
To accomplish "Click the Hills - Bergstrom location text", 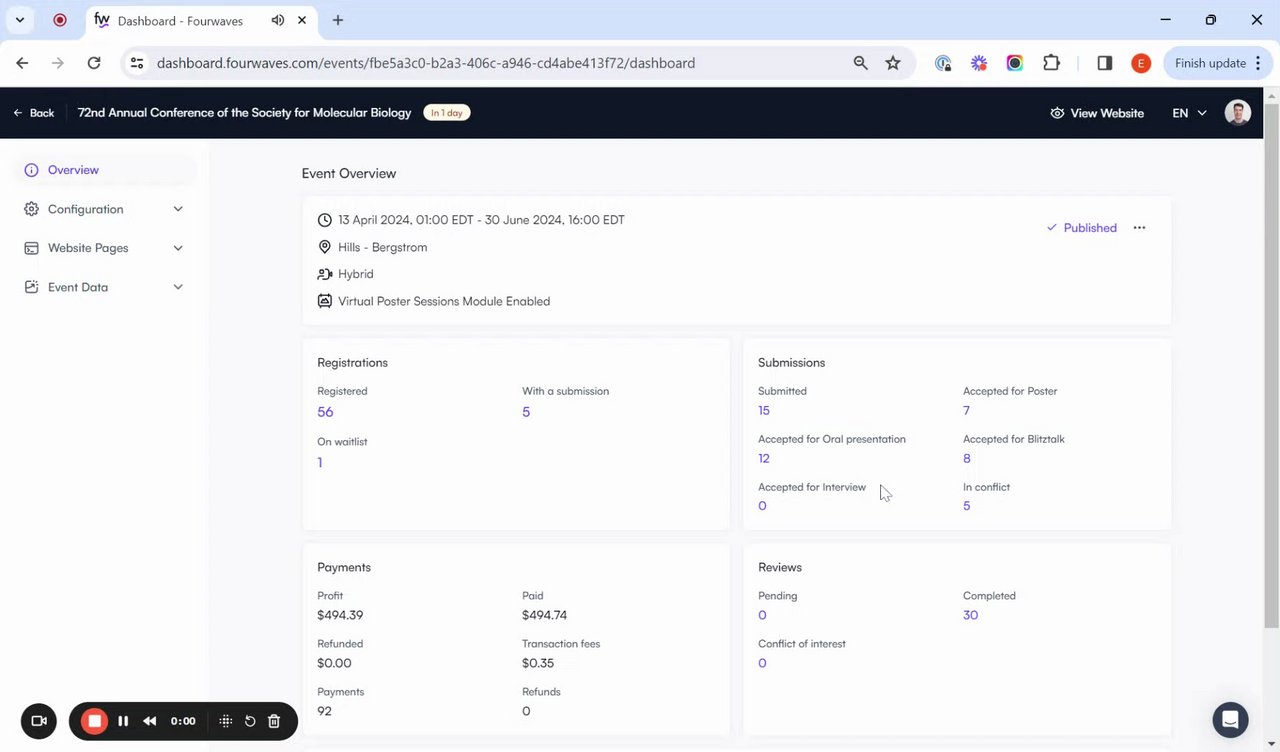I will (382, 247).
